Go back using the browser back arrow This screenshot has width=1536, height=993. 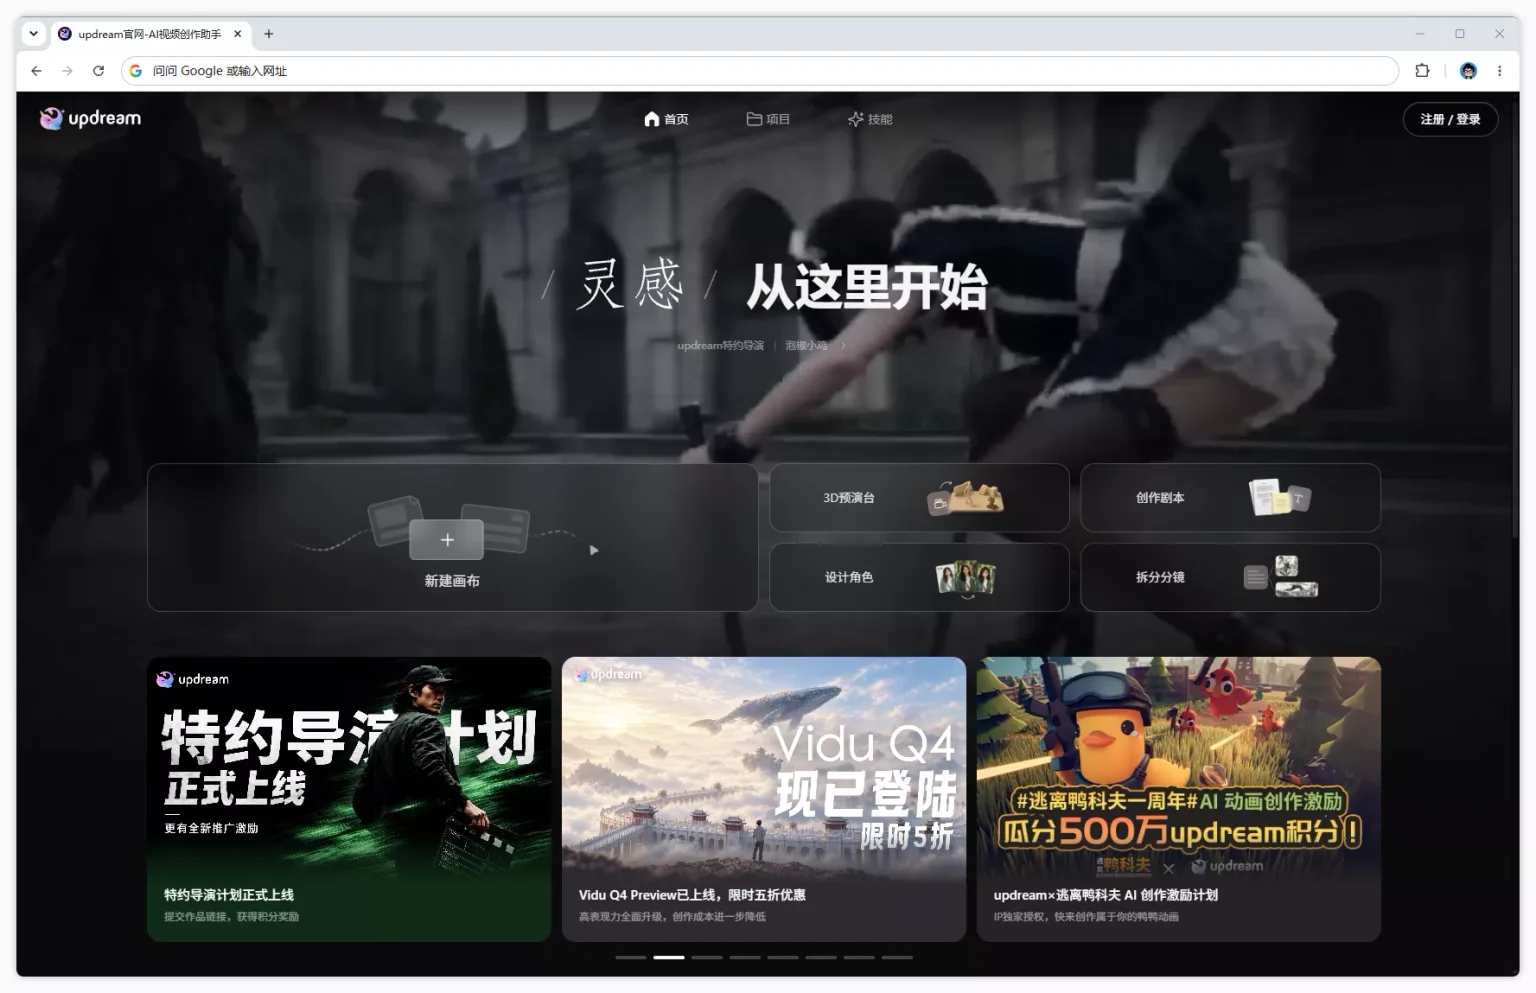pyautogui.click(x=36, y=71)
